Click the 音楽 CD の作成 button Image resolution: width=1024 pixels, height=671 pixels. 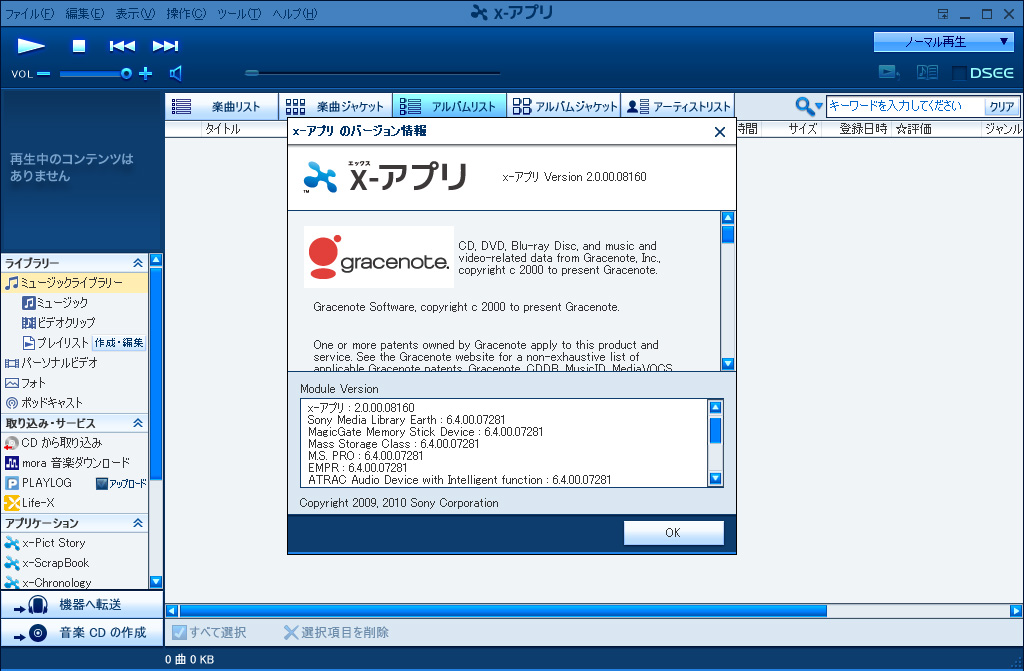(82, 632)
